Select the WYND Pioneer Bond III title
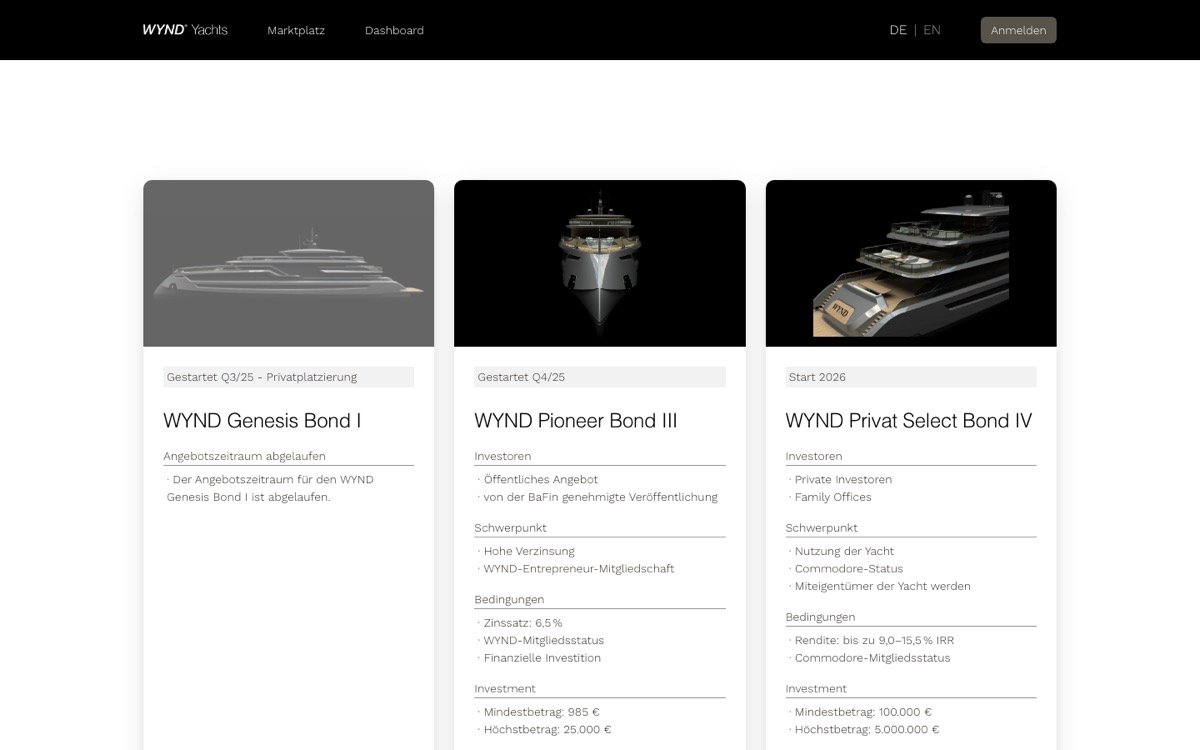Viewport: 1200px width, 750px height. pyautogui.click(x=576, y=421)
